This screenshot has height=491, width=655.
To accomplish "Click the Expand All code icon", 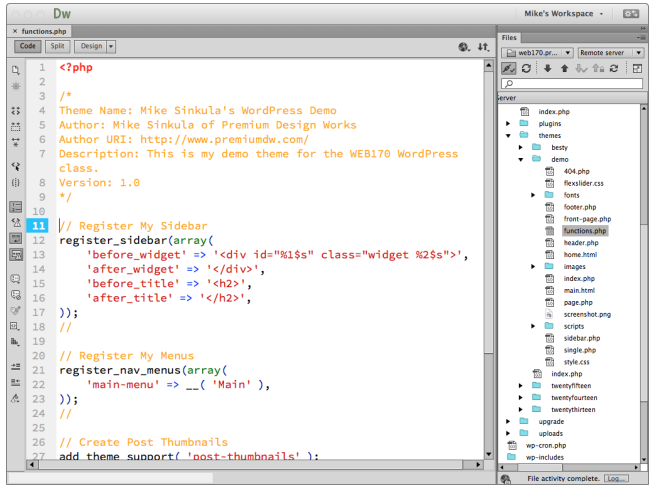I will (x=15, y=142).
